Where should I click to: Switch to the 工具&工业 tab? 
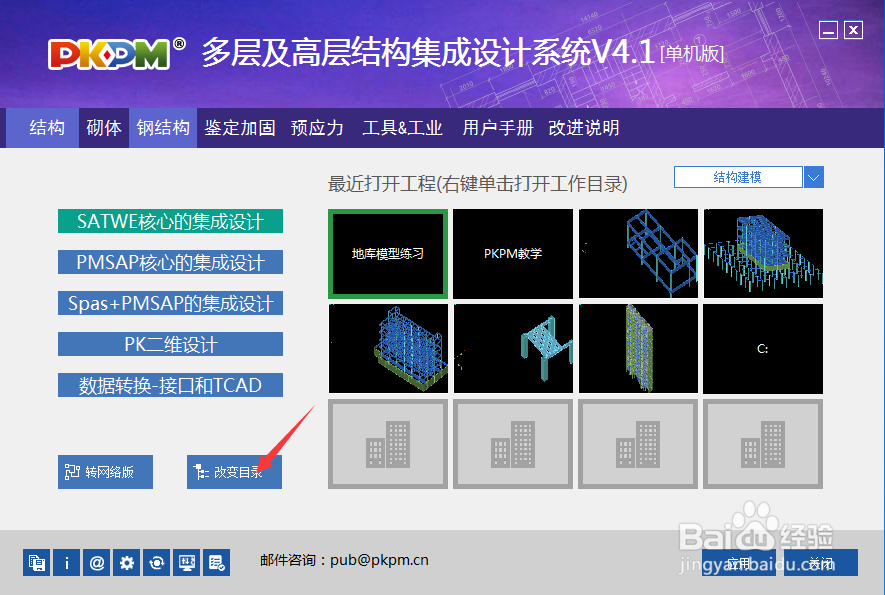(x=402, y=128)
